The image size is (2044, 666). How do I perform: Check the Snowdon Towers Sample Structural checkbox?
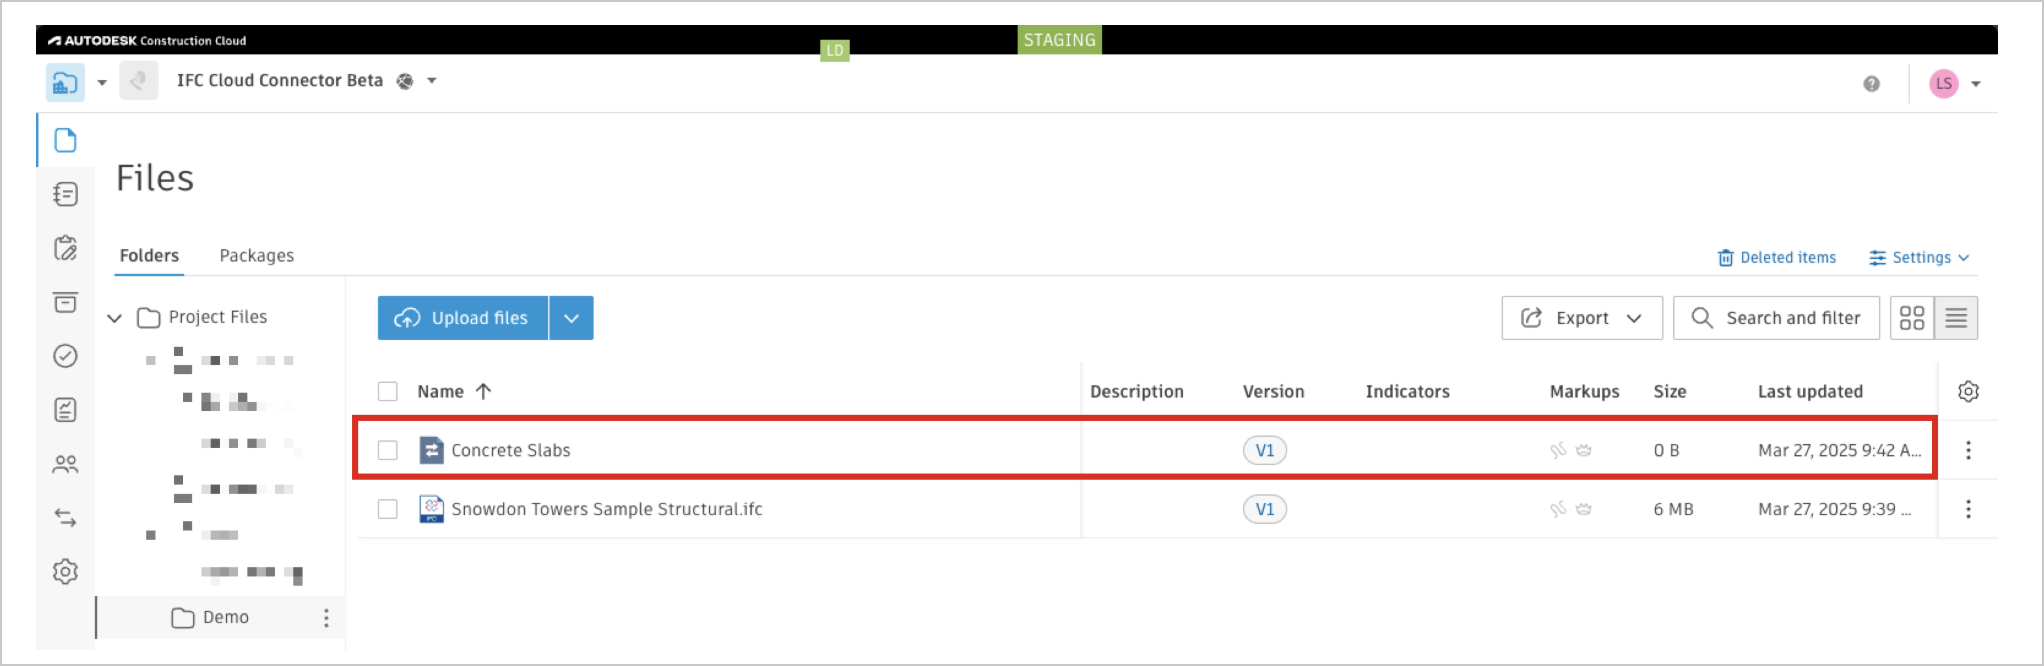pos(388,509)
